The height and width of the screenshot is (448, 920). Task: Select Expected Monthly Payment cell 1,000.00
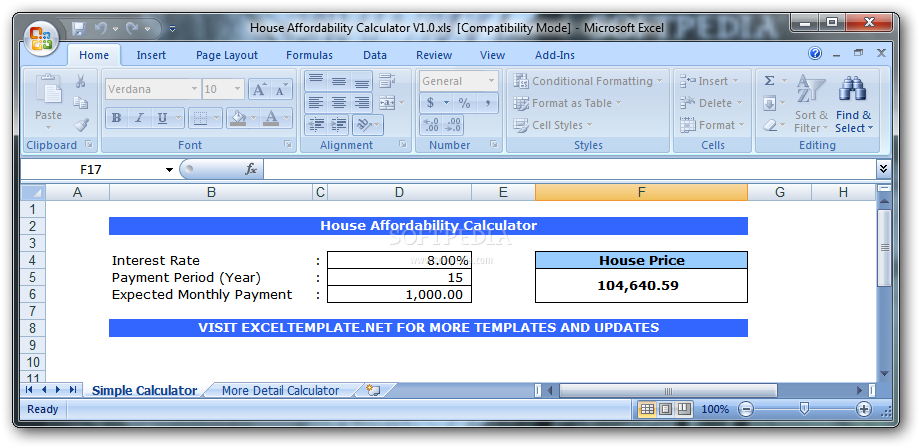pos(399,294)
